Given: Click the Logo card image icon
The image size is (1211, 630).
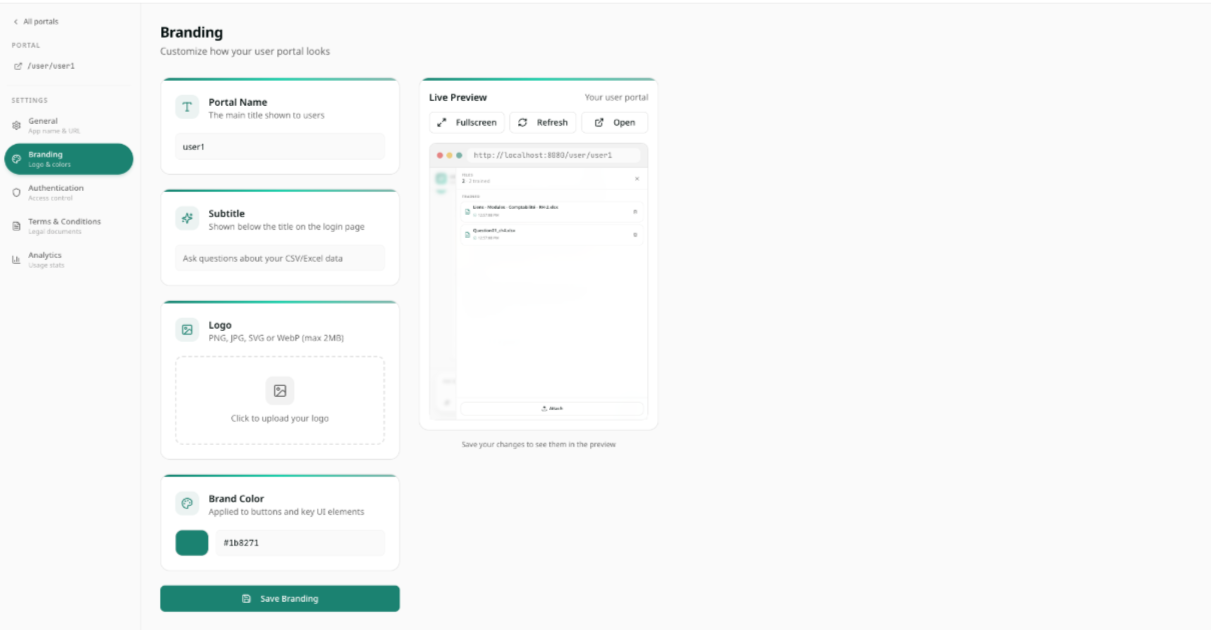Looking at the screenshot, I should tap(187, 330).
